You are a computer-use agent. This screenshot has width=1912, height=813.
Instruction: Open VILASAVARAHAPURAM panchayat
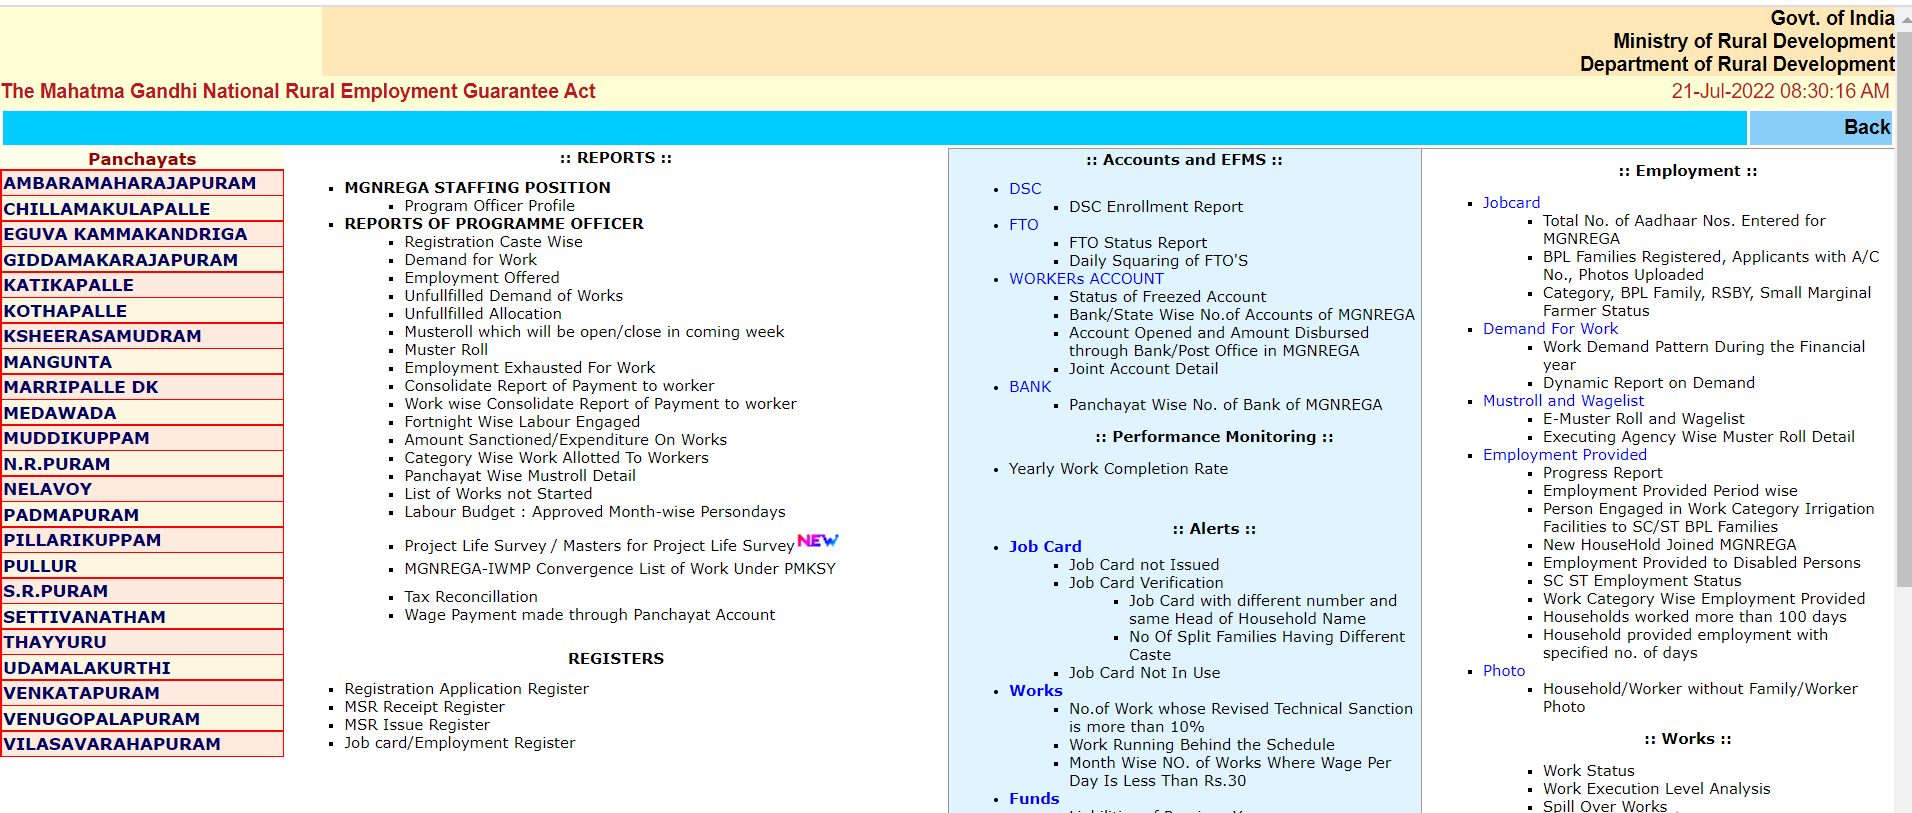(112, 744)
